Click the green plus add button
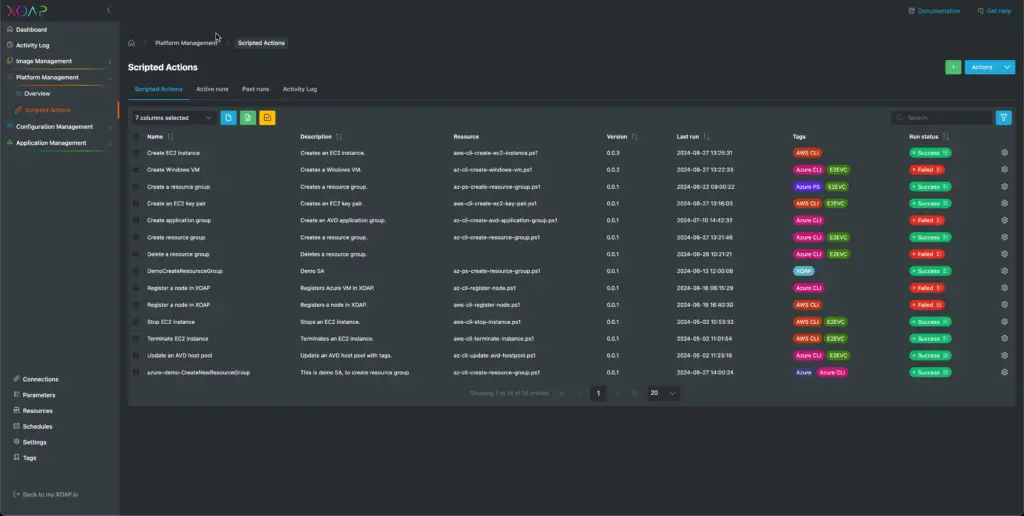Image resolution: width=1024 pixels, height=516 pixels. 953,67
